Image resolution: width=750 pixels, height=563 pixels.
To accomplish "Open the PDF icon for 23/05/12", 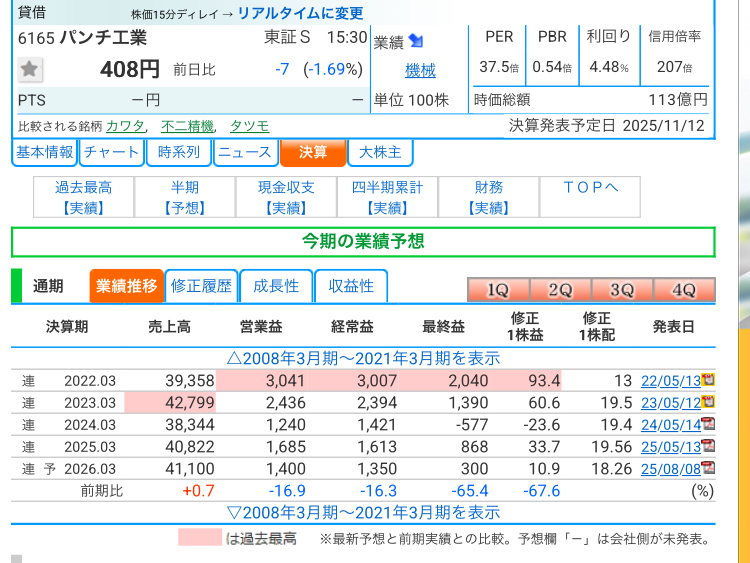I will 708,402.
